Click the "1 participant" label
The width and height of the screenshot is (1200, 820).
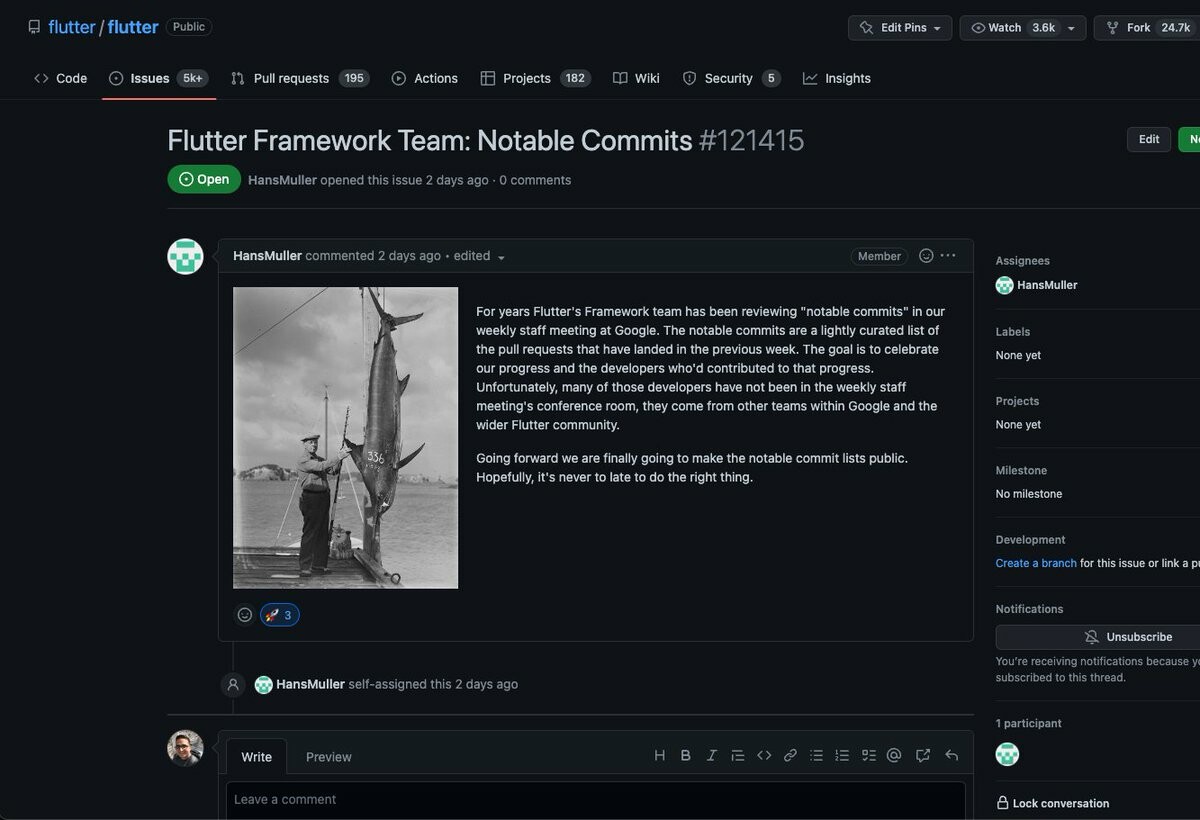[1028, 723]
